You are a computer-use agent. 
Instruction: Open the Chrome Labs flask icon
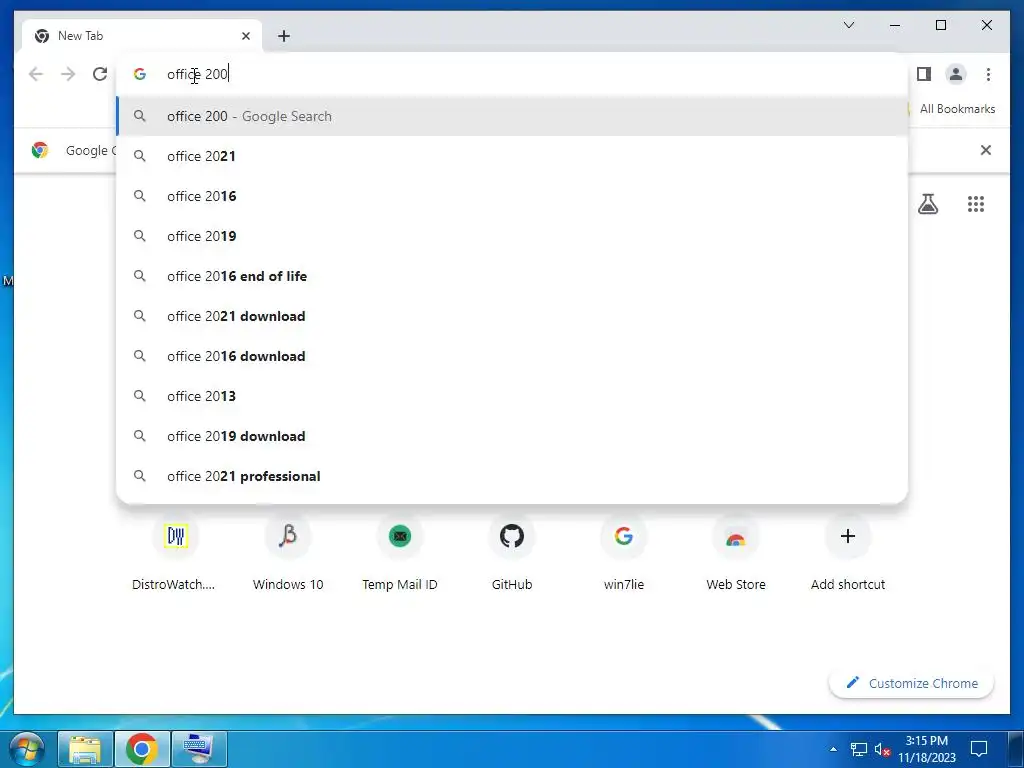(x=928, y=204)
